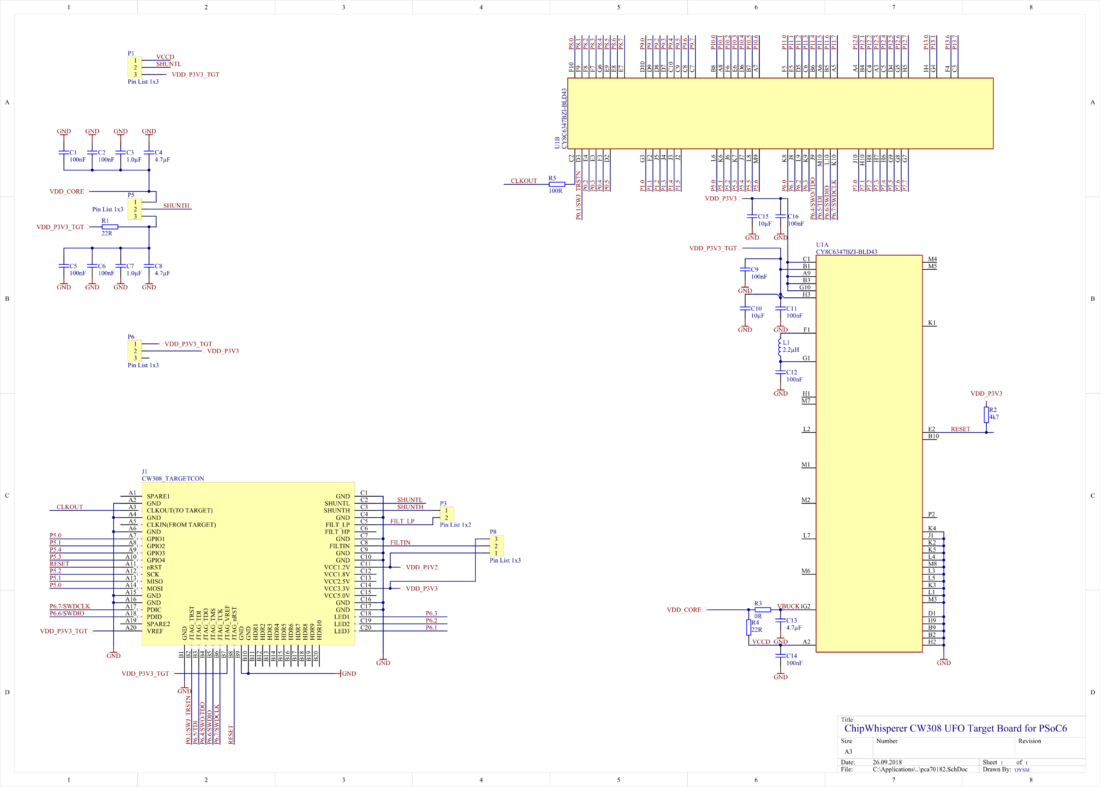Click resistor R3 0R
Viewport: 1100px width, 787px height.
click(763, 610)
